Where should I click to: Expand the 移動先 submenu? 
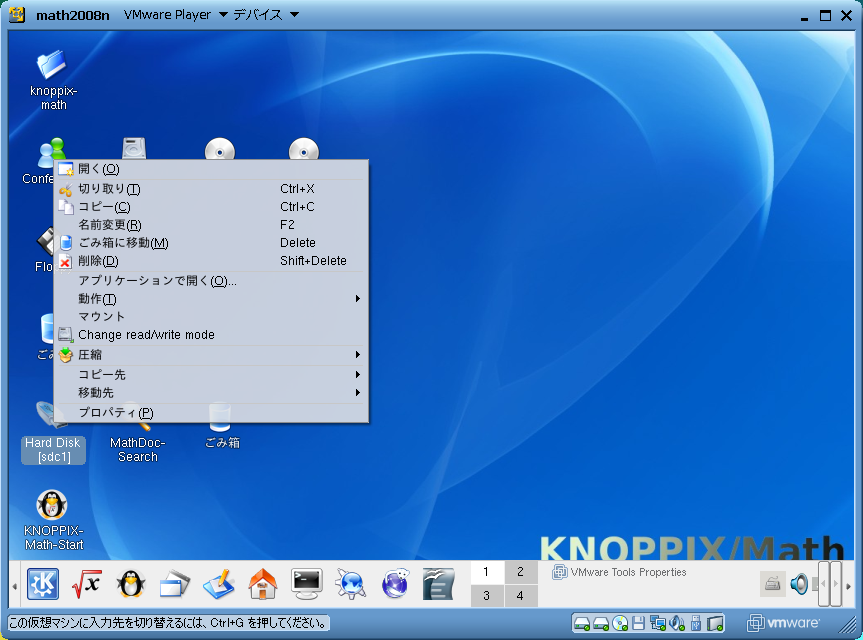211,393
